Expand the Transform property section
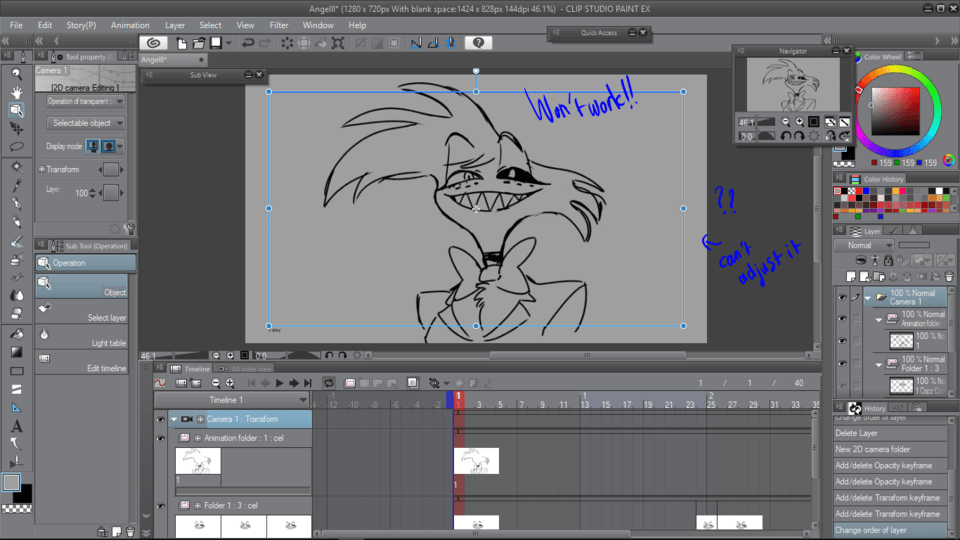 42,169
